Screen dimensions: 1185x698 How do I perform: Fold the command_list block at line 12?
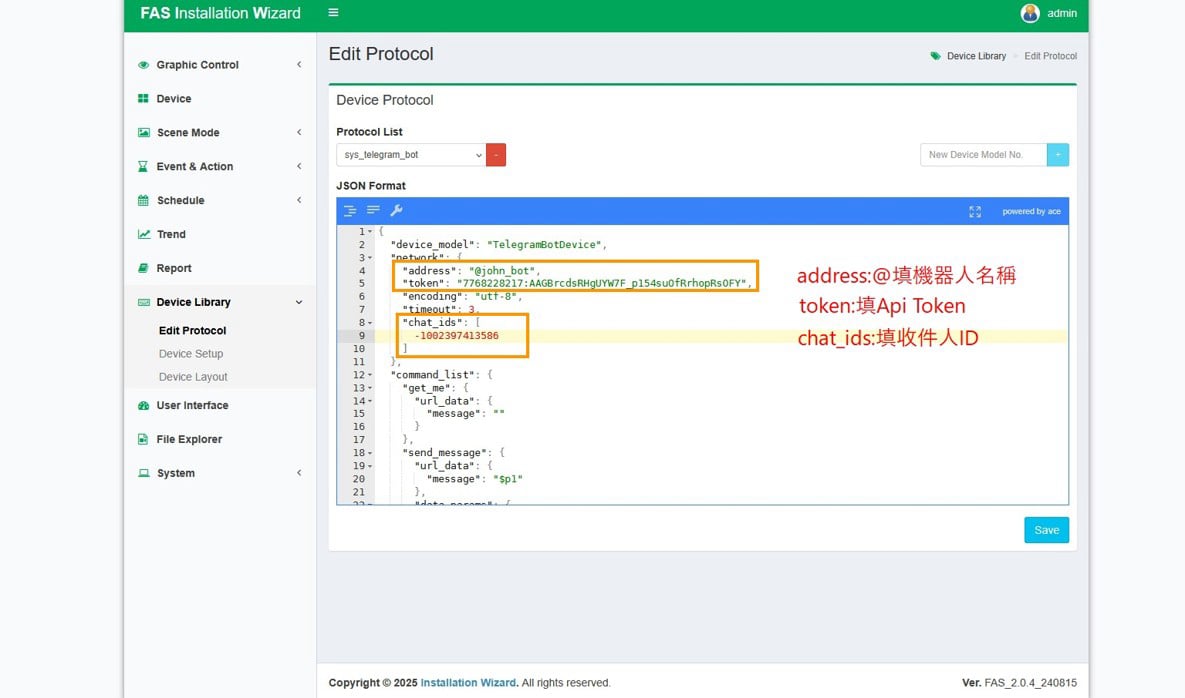click(x=371, y=375)
